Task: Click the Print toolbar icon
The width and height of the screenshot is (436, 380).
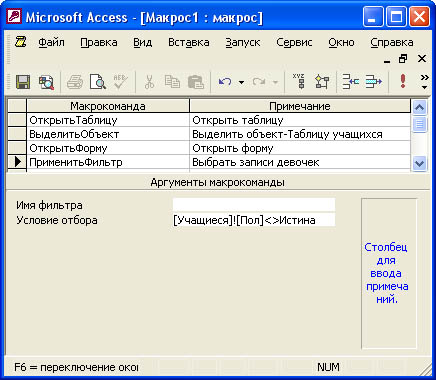Action: [75, 82]
